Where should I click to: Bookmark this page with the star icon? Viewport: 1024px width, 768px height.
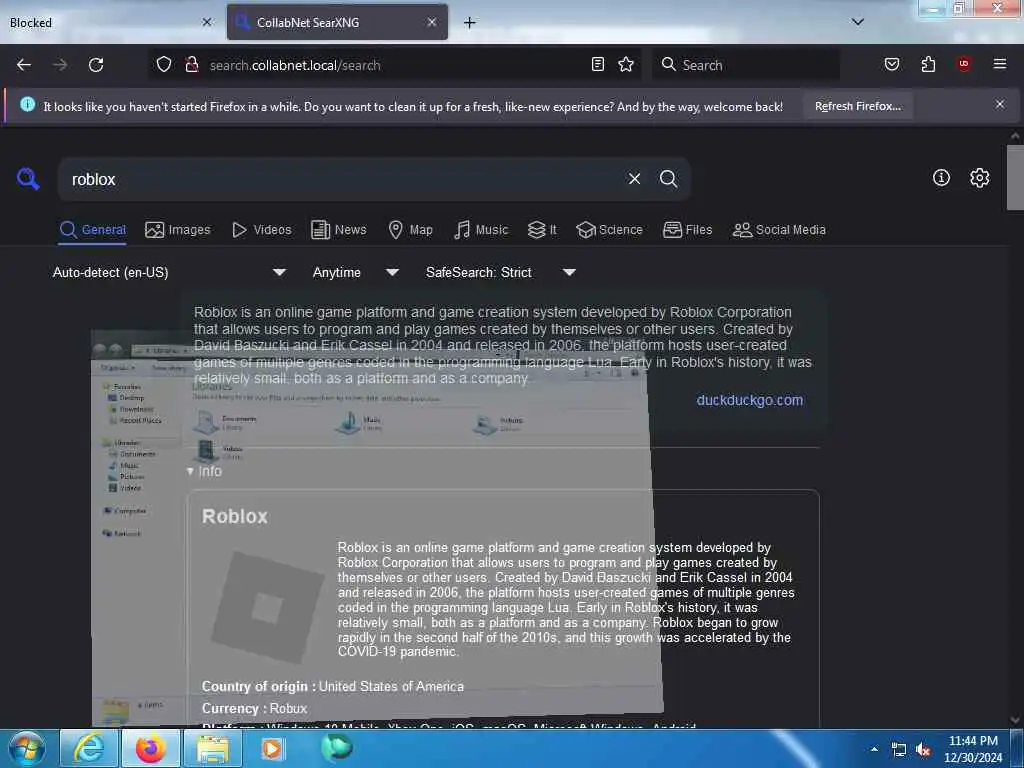click(x=626, y=64)
